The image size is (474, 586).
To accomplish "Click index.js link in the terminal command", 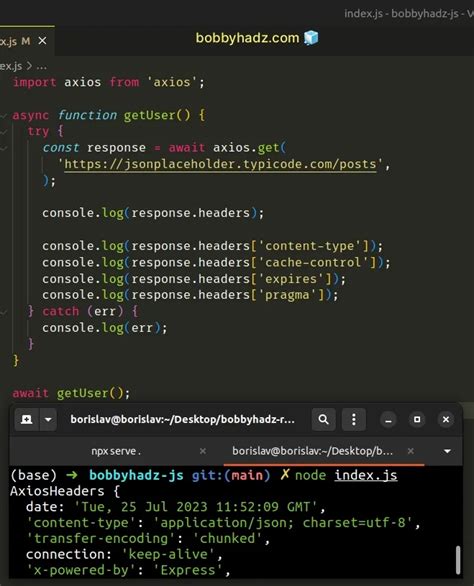I will point(366,475).
